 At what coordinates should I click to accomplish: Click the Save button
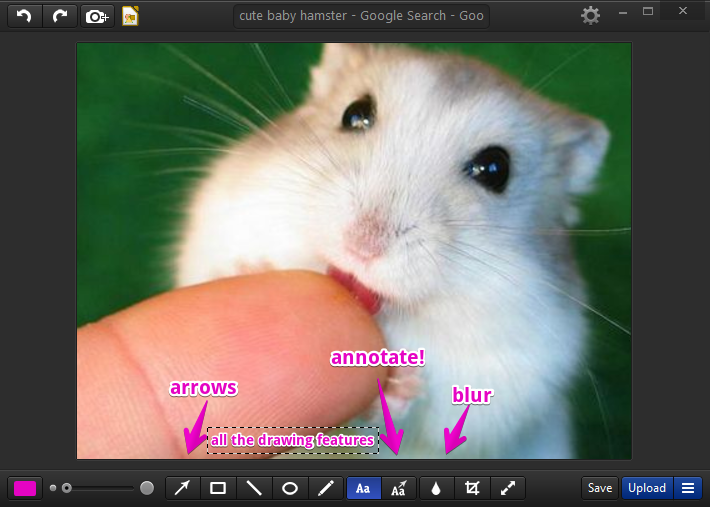[600, 488]
